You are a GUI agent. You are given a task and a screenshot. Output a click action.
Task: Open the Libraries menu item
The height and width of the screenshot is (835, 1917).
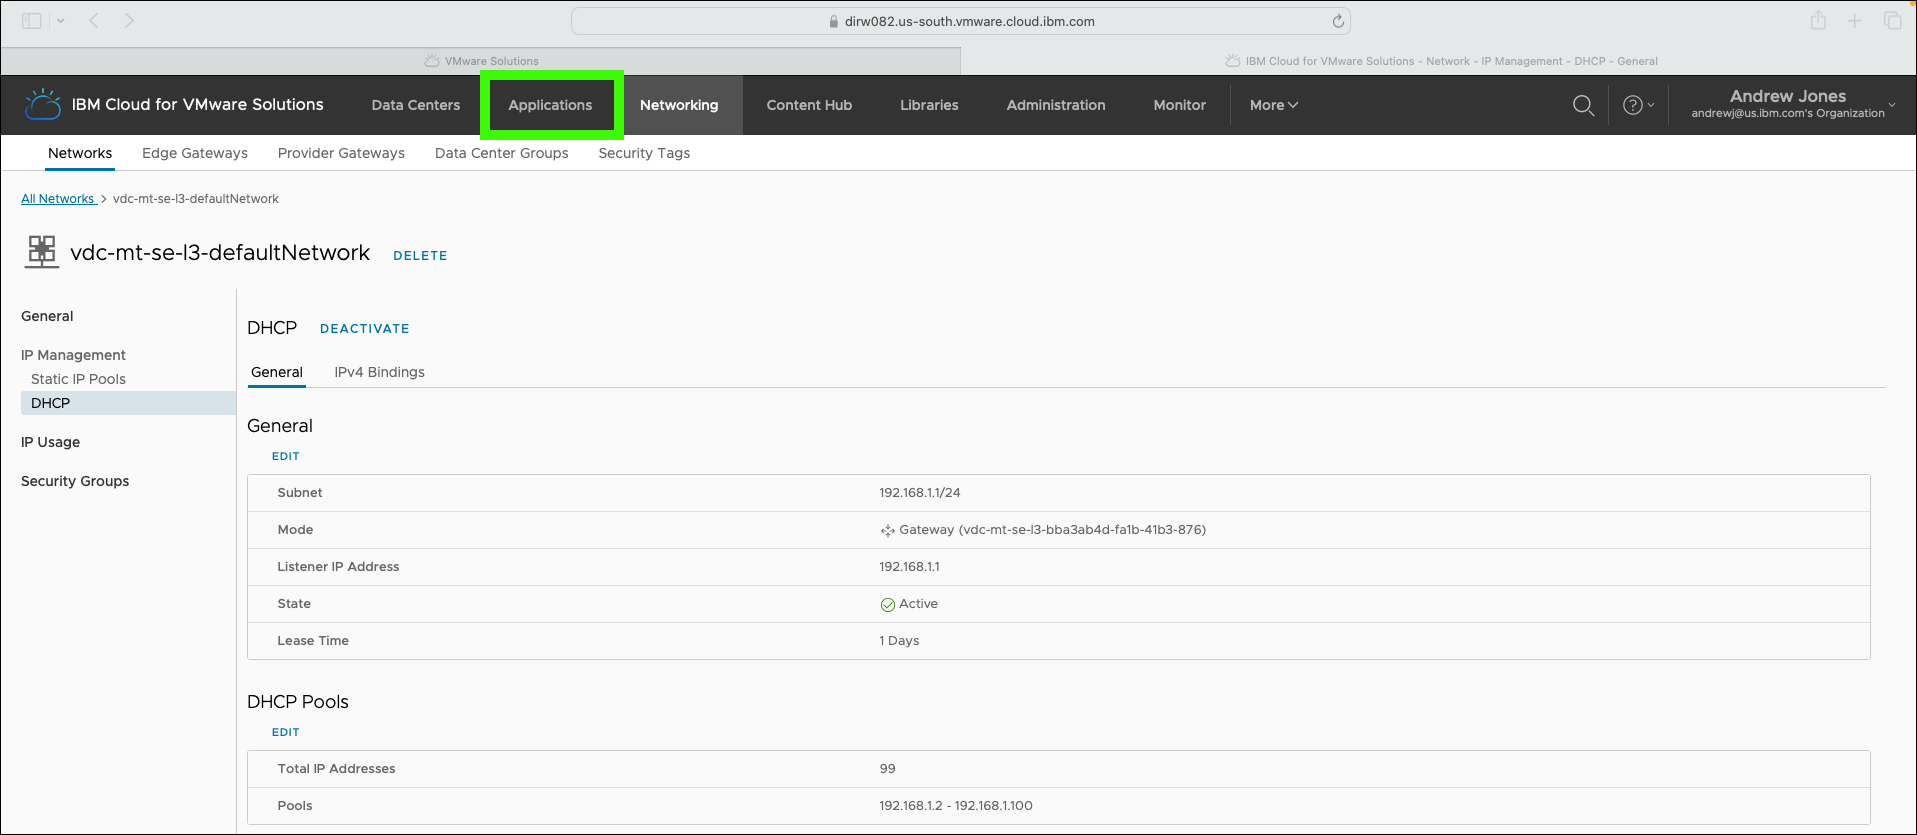[x=929, y=105]
